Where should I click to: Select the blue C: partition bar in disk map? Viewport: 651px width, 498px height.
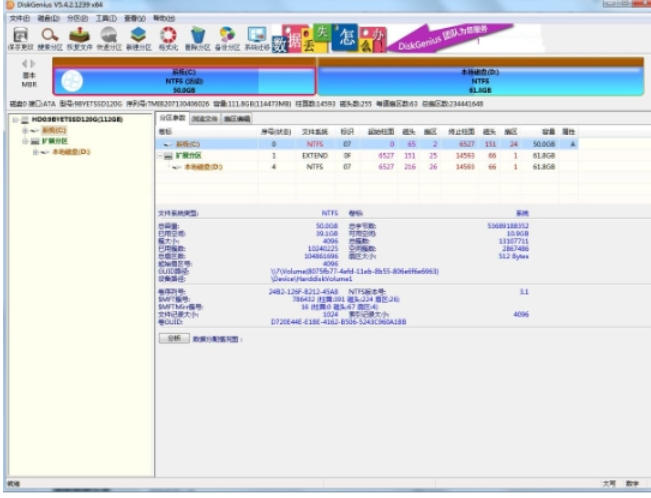coord(183,80)
